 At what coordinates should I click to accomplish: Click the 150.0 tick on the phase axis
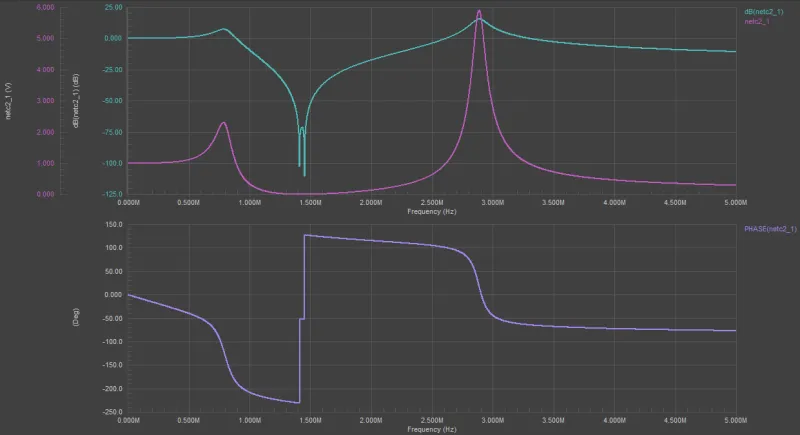[113, 224]
